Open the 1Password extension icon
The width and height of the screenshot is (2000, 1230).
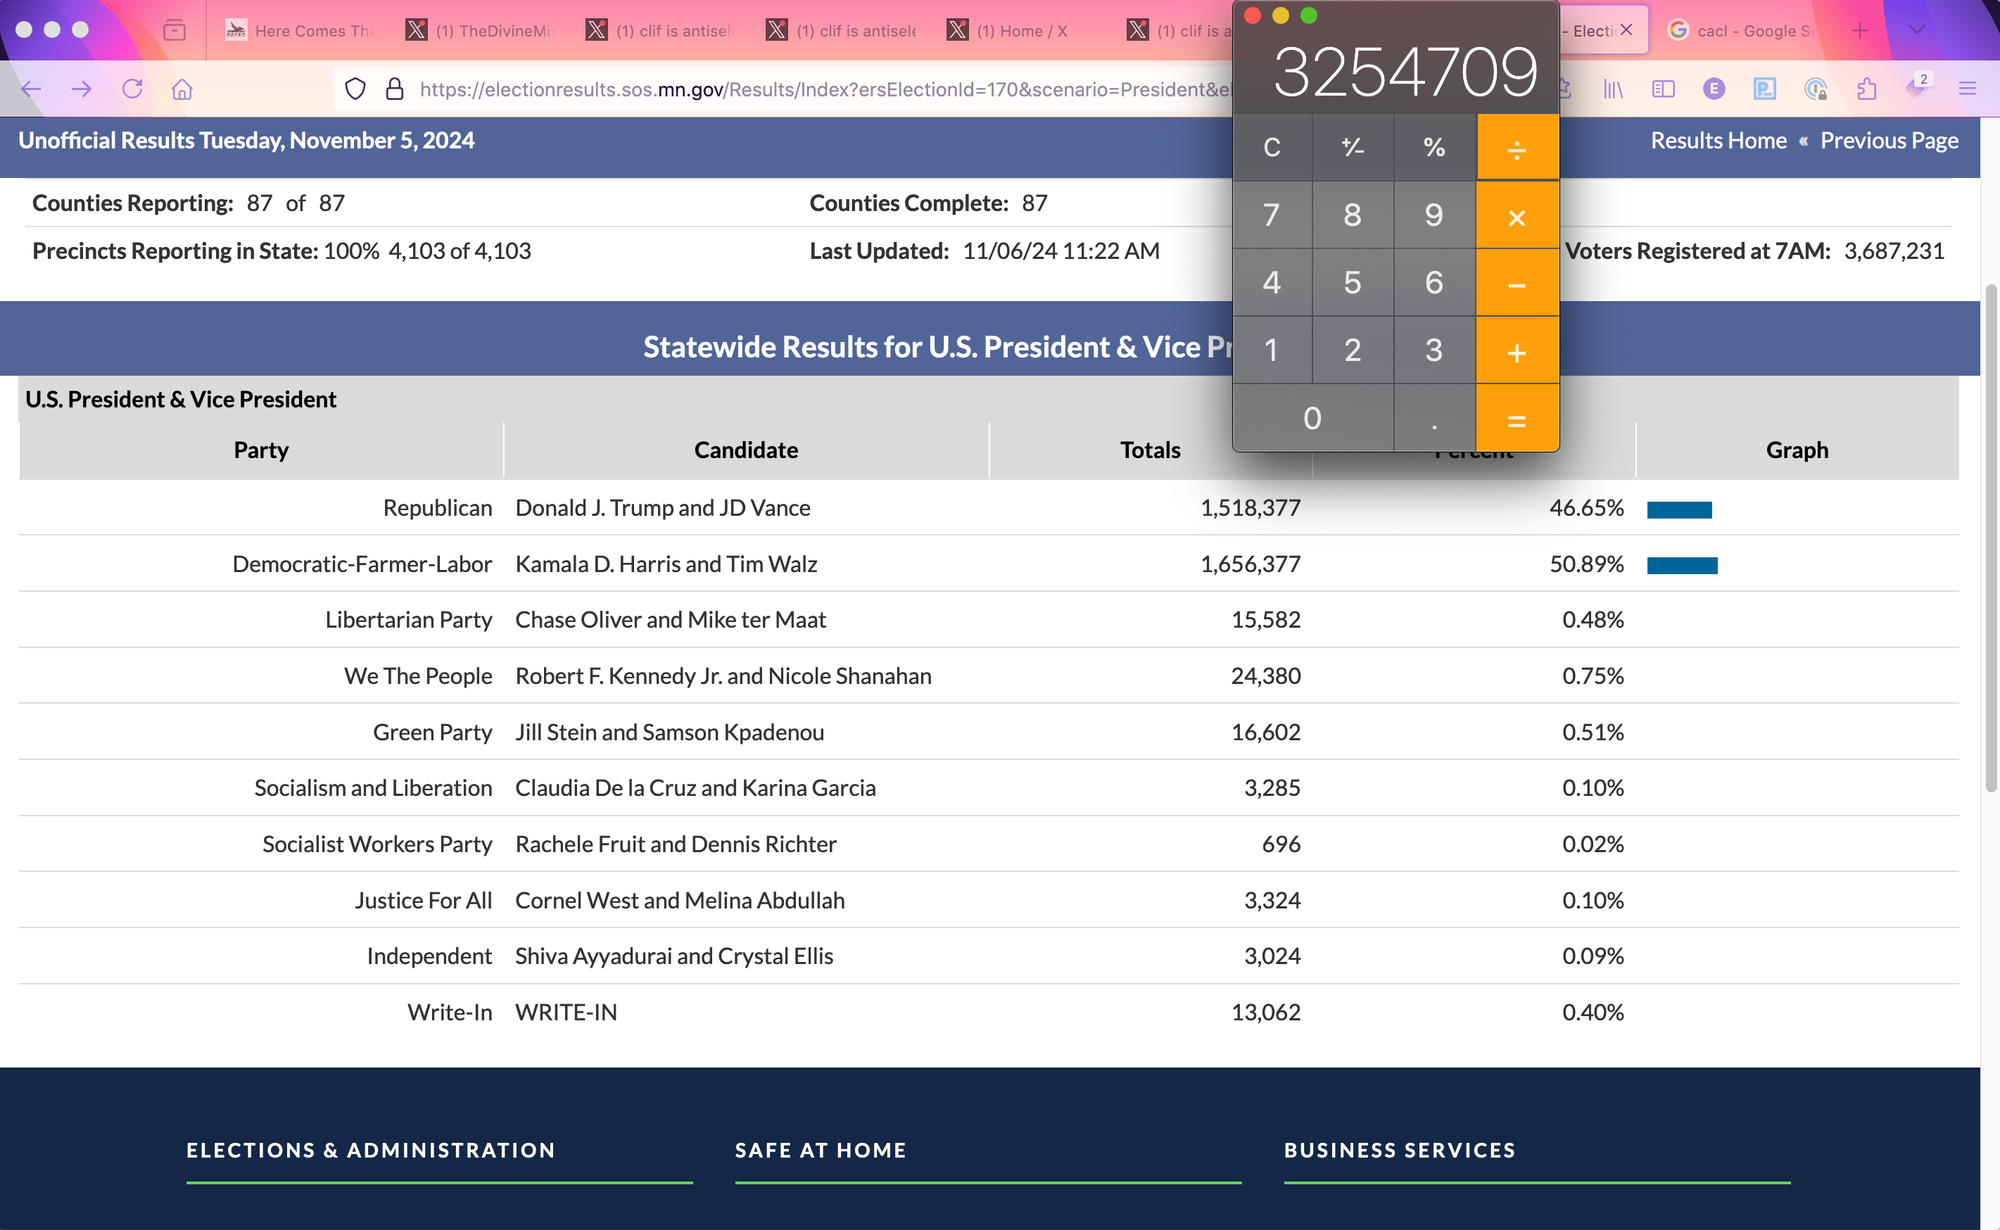coord(1815,89)
